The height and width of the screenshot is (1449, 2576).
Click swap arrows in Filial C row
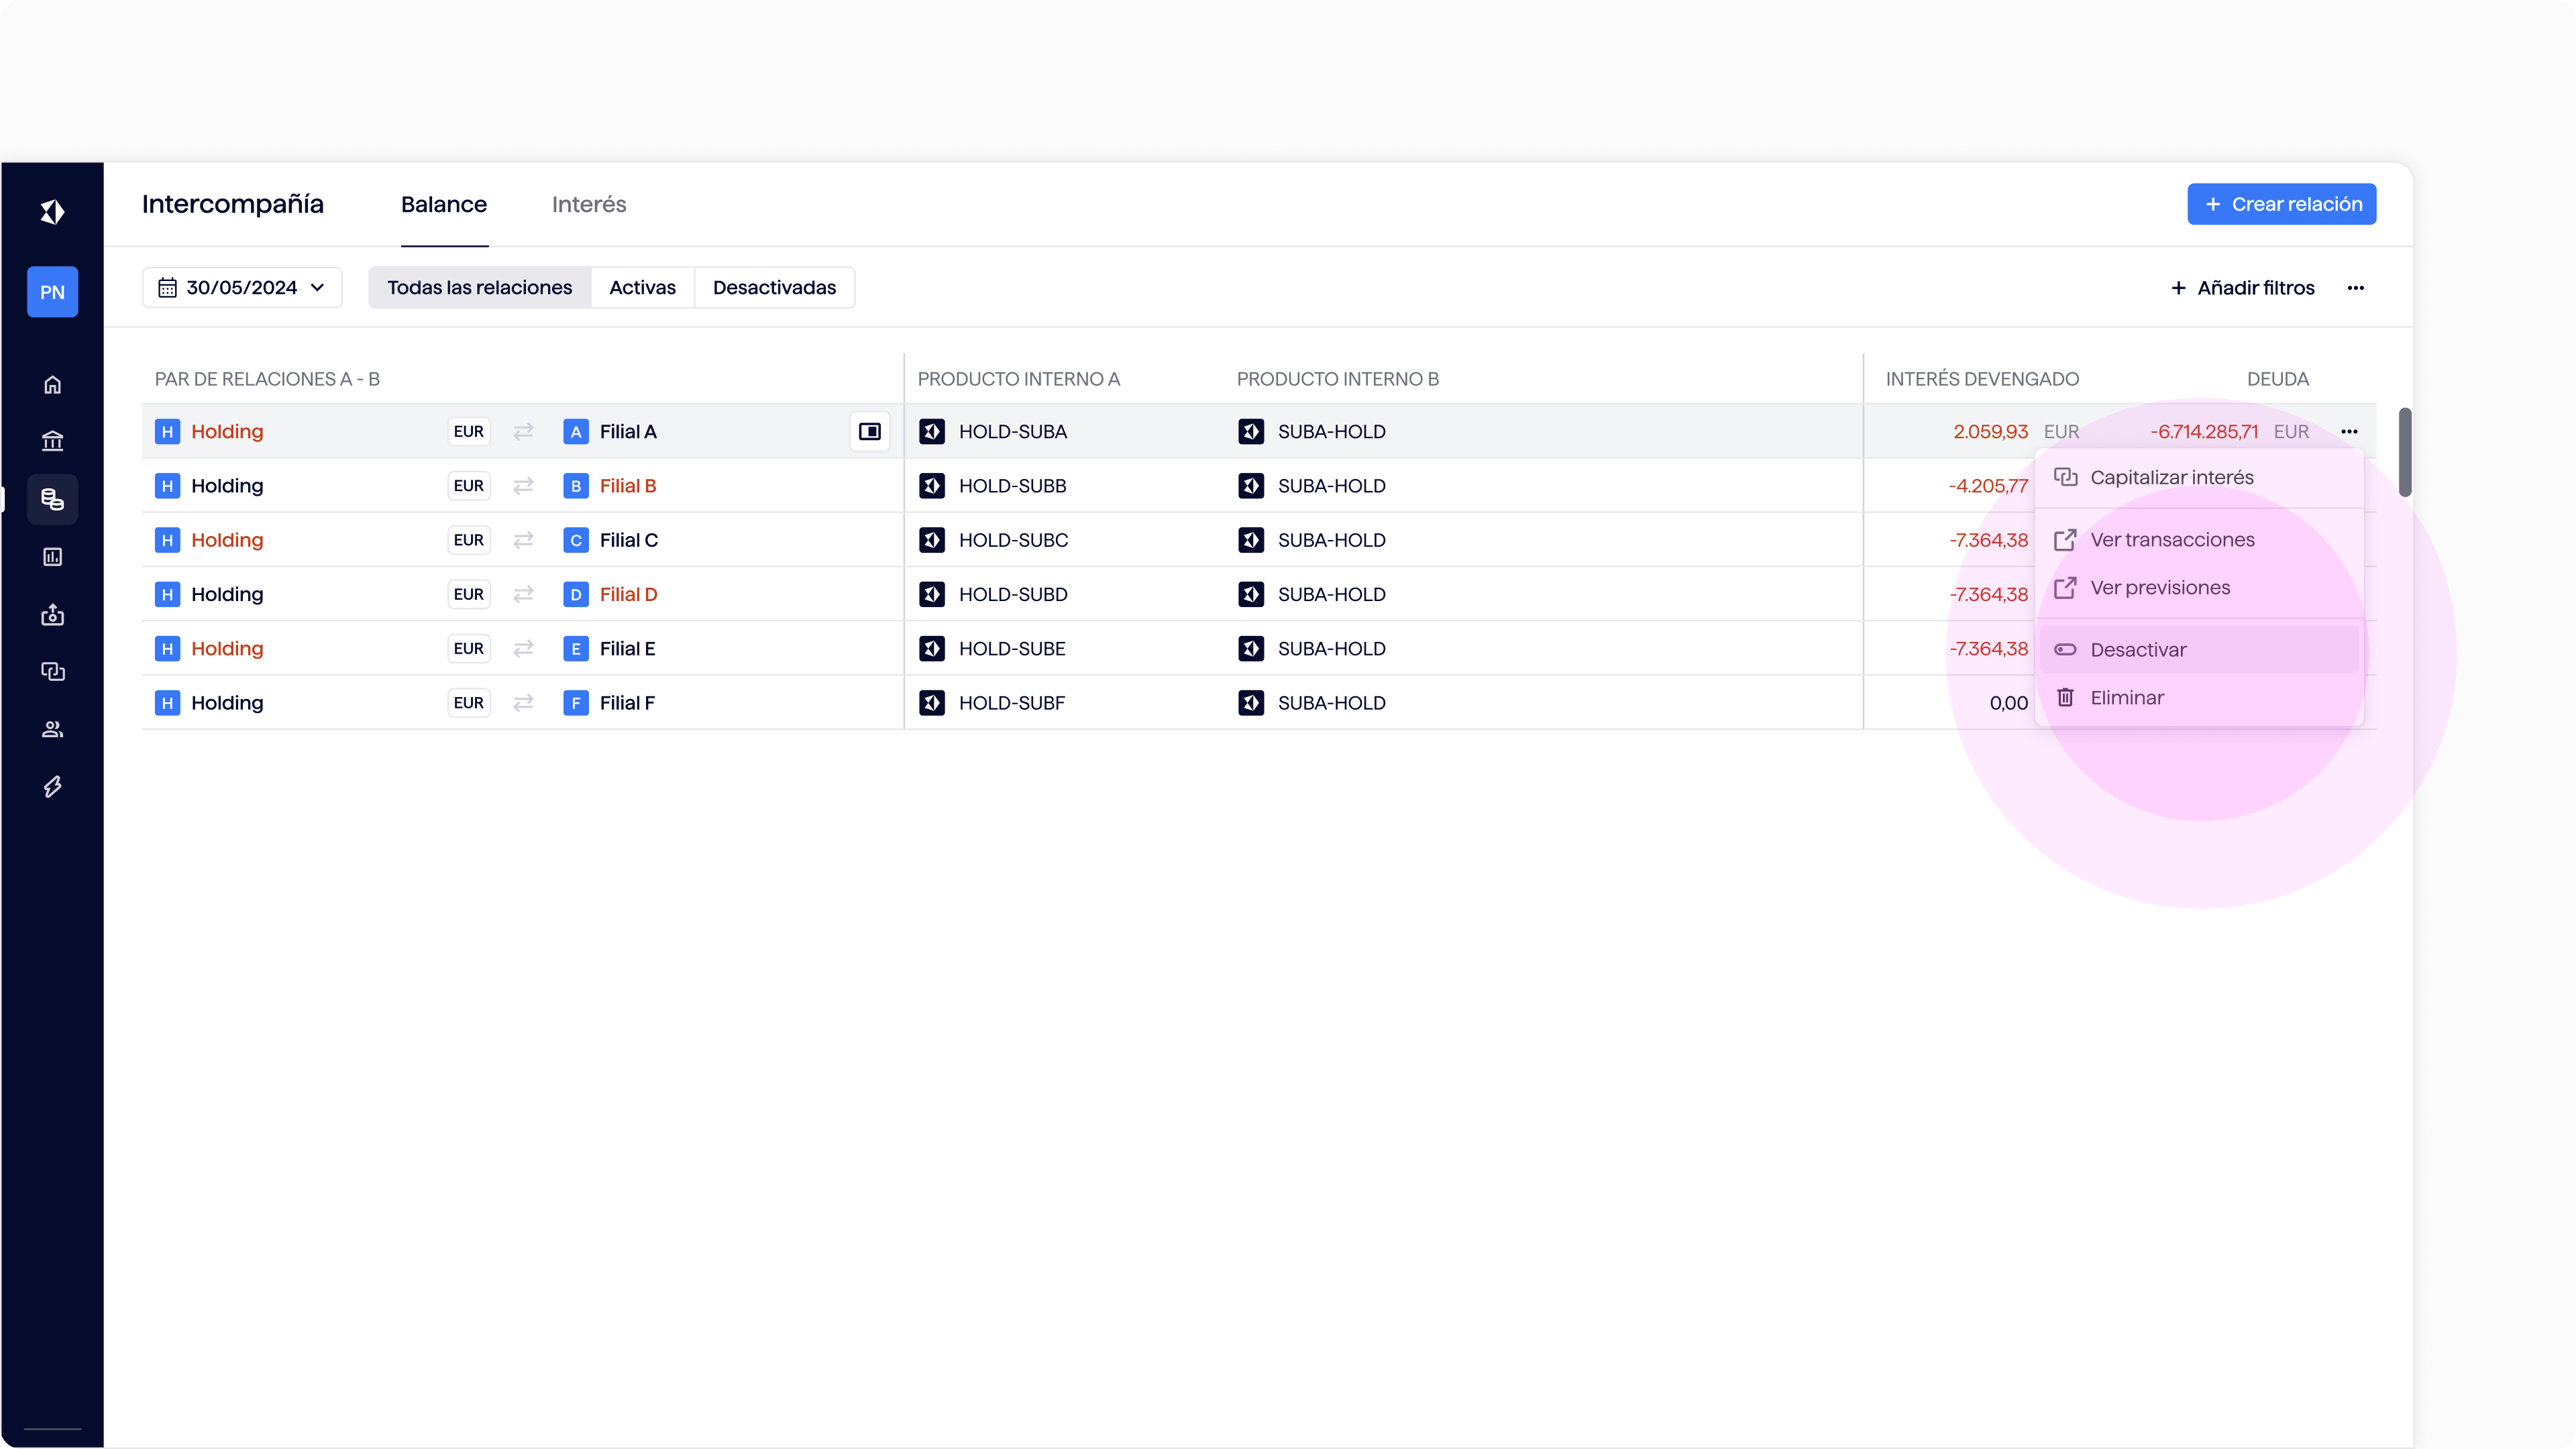point(523,540)
